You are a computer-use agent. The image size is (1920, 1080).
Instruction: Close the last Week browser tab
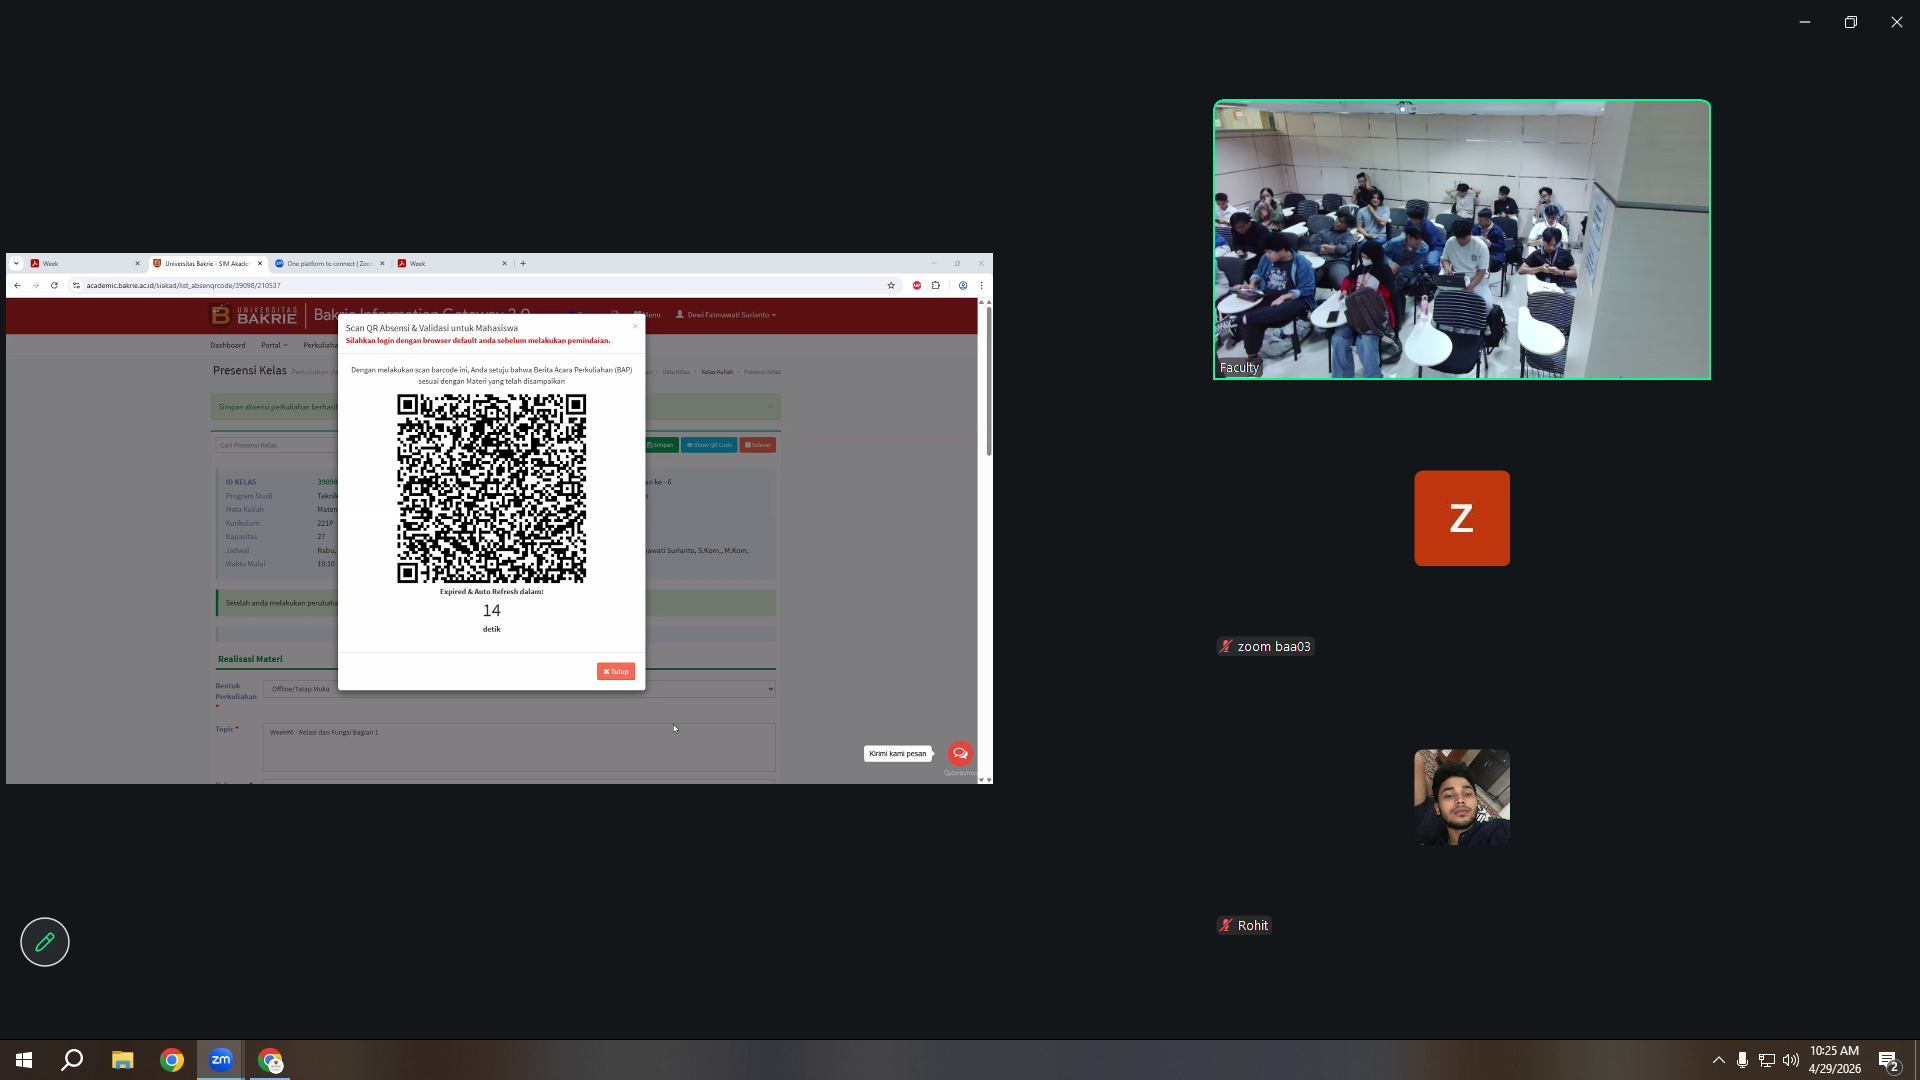(505, 264)
